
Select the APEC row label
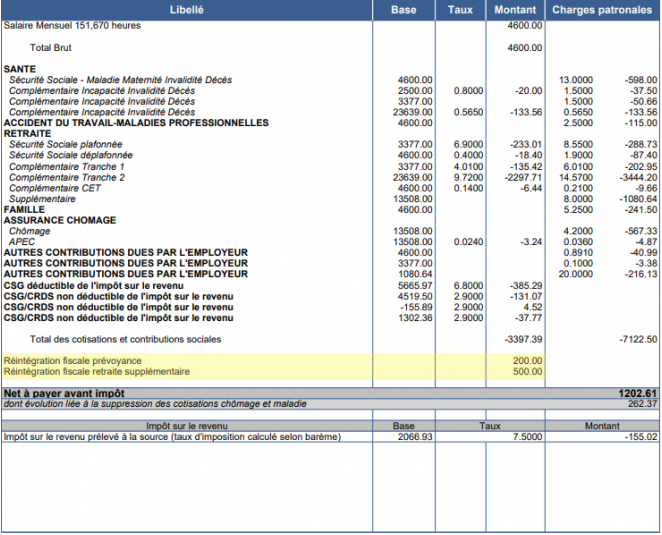click(22, 242)
